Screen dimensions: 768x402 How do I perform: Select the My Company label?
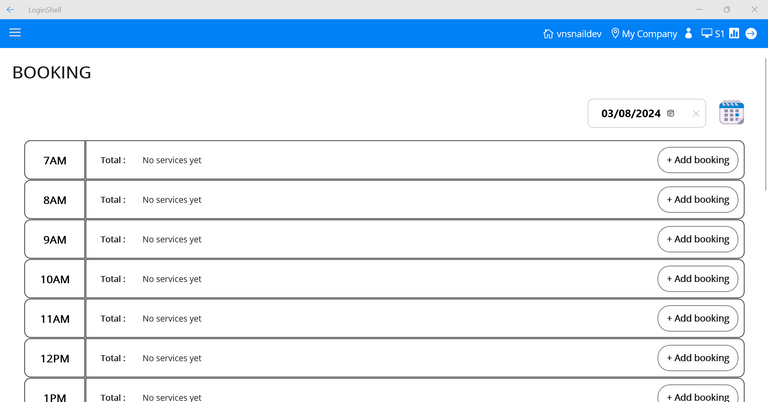click(649, 34)
